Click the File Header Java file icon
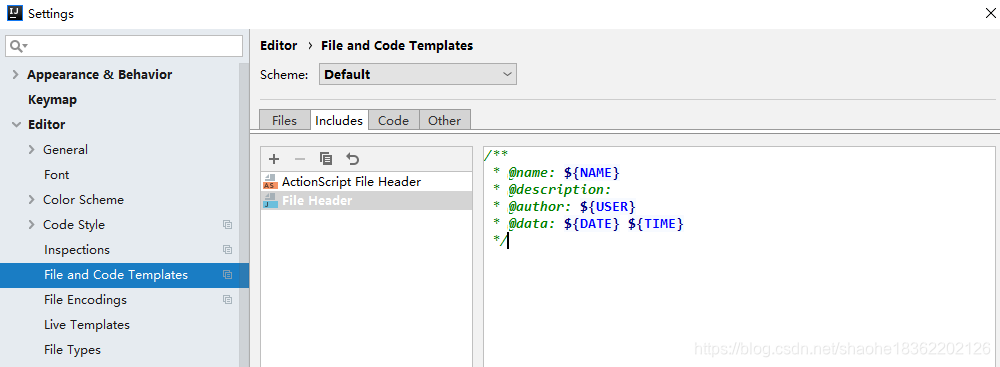The height and width of the screenshot is (367, 1000). pos(270,200)
